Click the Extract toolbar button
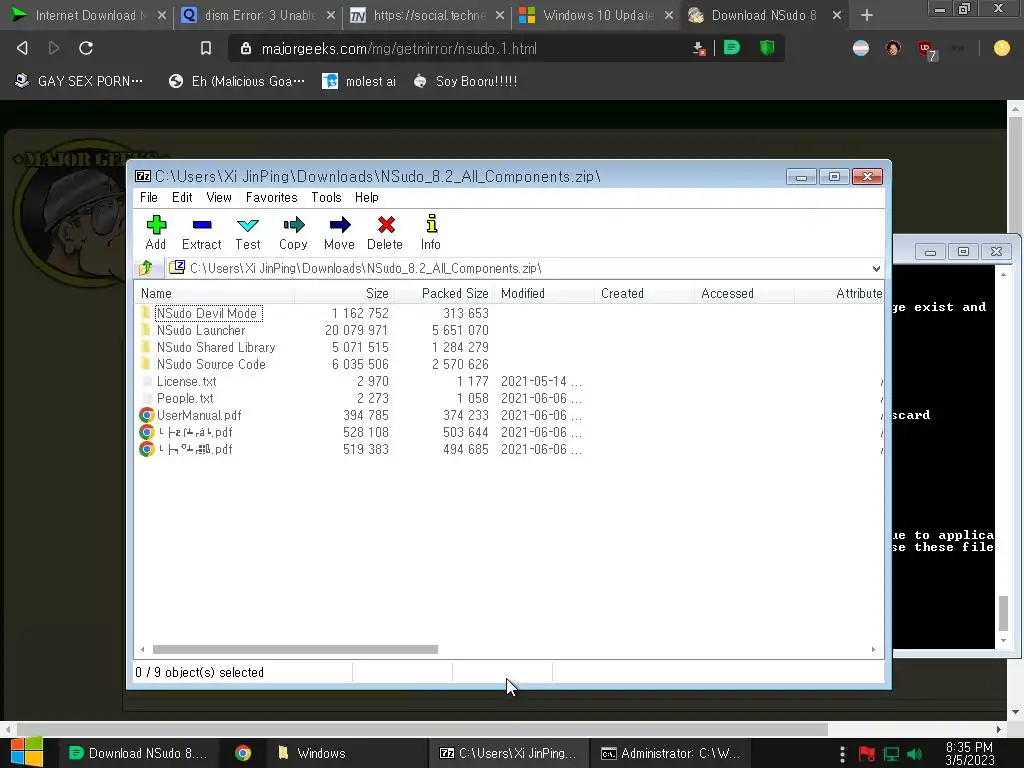Image resolution: width=1024 pixels, height=768 pixels. [x=201, y=233]
